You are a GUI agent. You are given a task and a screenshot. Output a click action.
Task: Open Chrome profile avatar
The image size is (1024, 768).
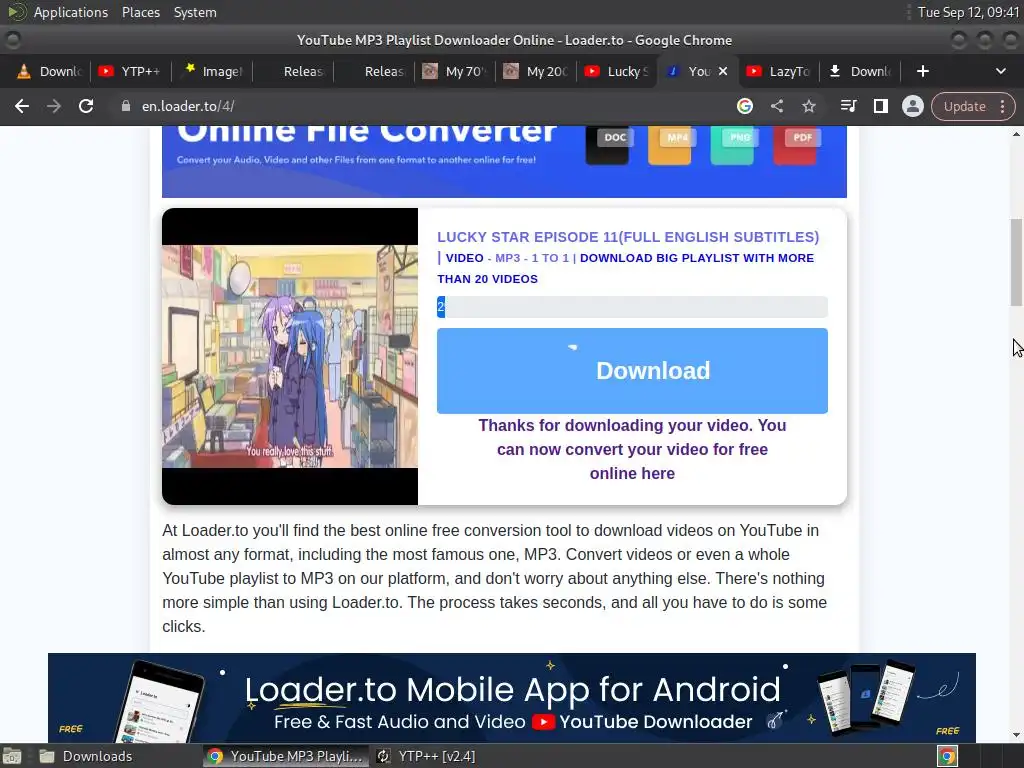912,106
